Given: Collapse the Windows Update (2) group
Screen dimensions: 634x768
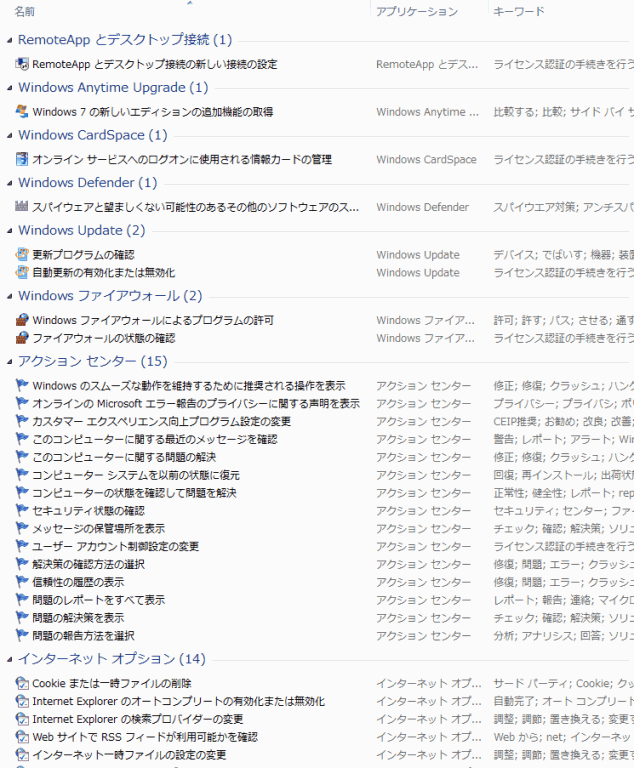Looking at the screenshot, I should click(x=9, y=230).
